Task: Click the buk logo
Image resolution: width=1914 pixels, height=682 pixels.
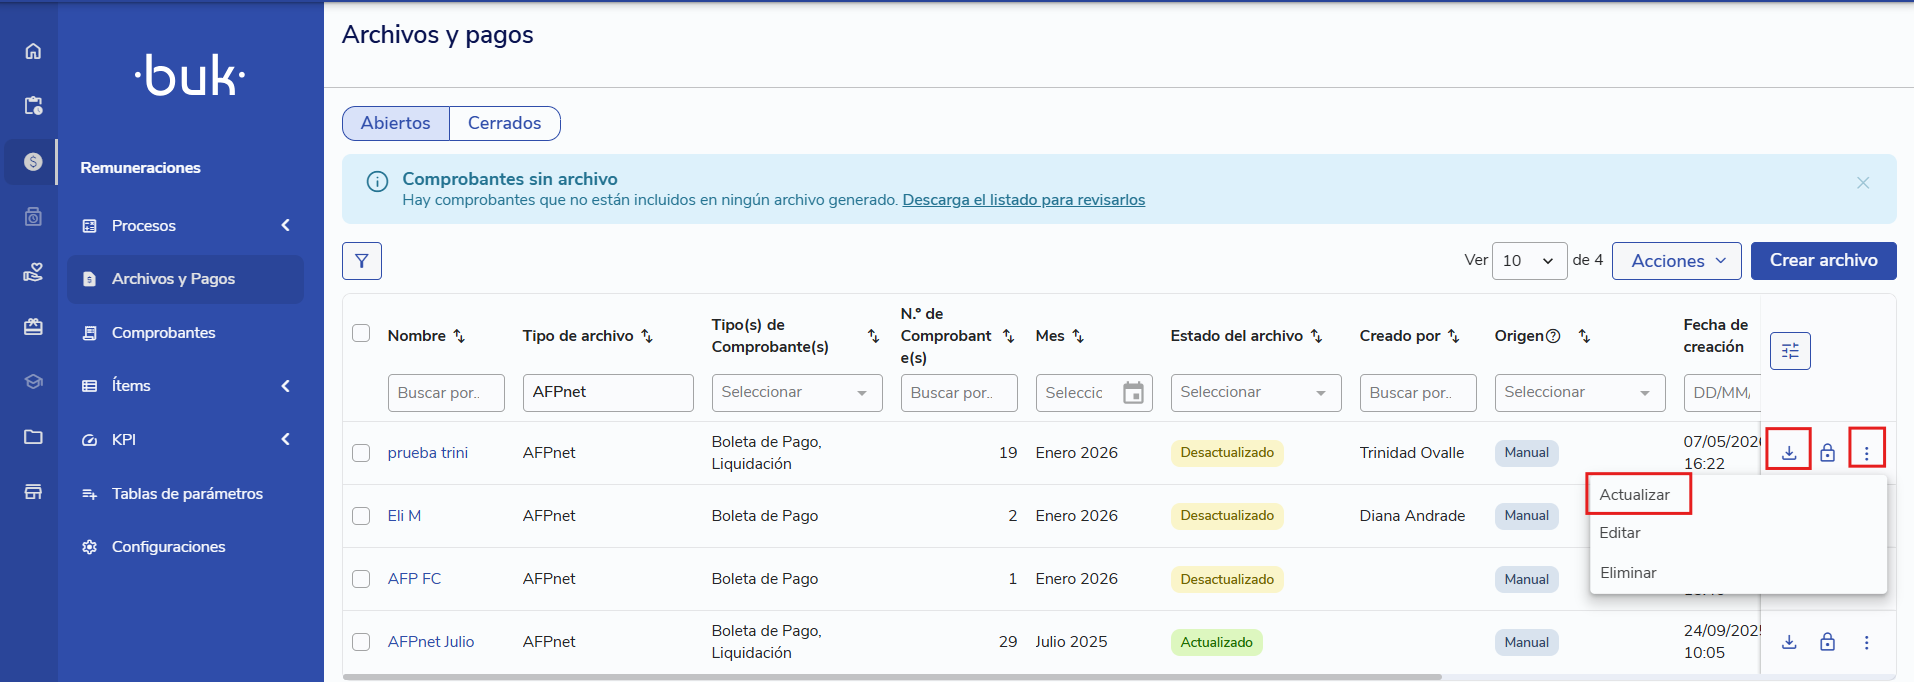Action: pyautogui.click(x=190, y=76)
